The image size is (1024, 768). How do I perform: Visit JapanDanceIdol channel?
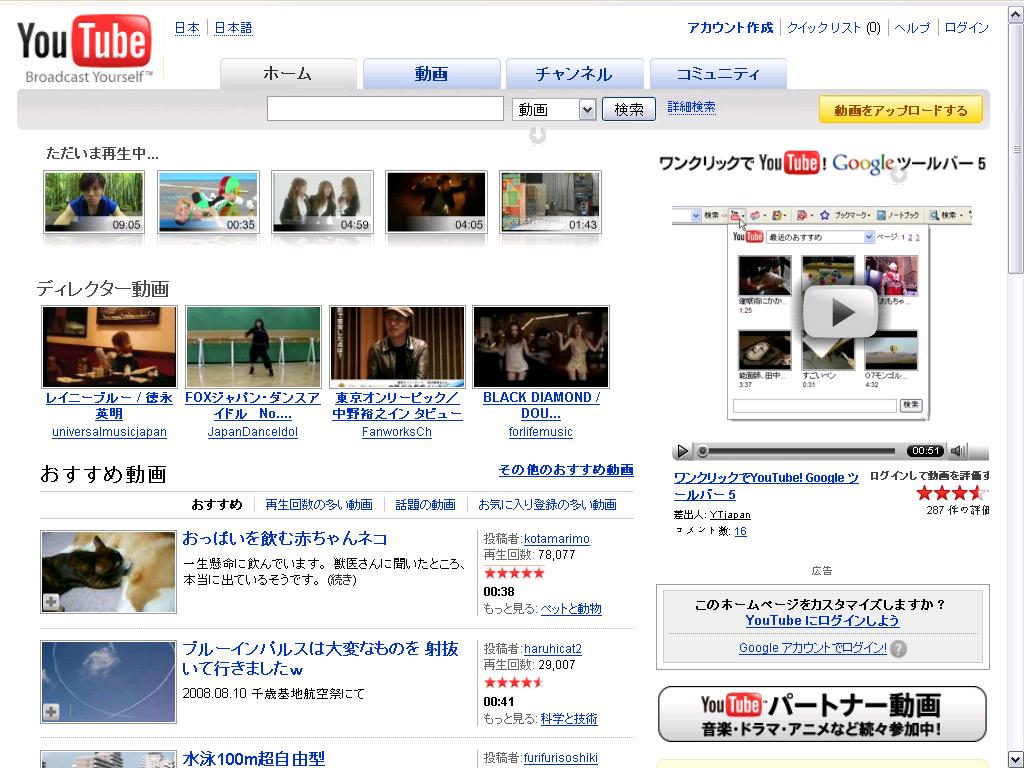coord(253,432)
